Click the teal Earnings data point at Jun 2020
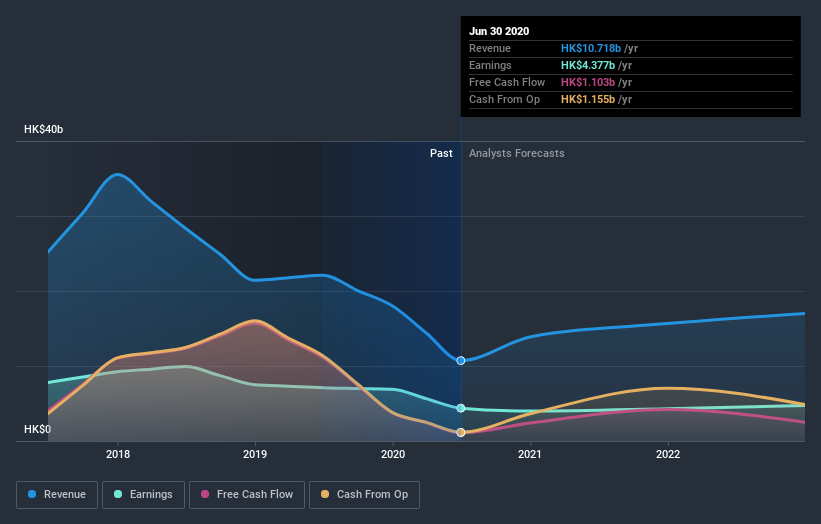821x524 pixels. (461, 408)
